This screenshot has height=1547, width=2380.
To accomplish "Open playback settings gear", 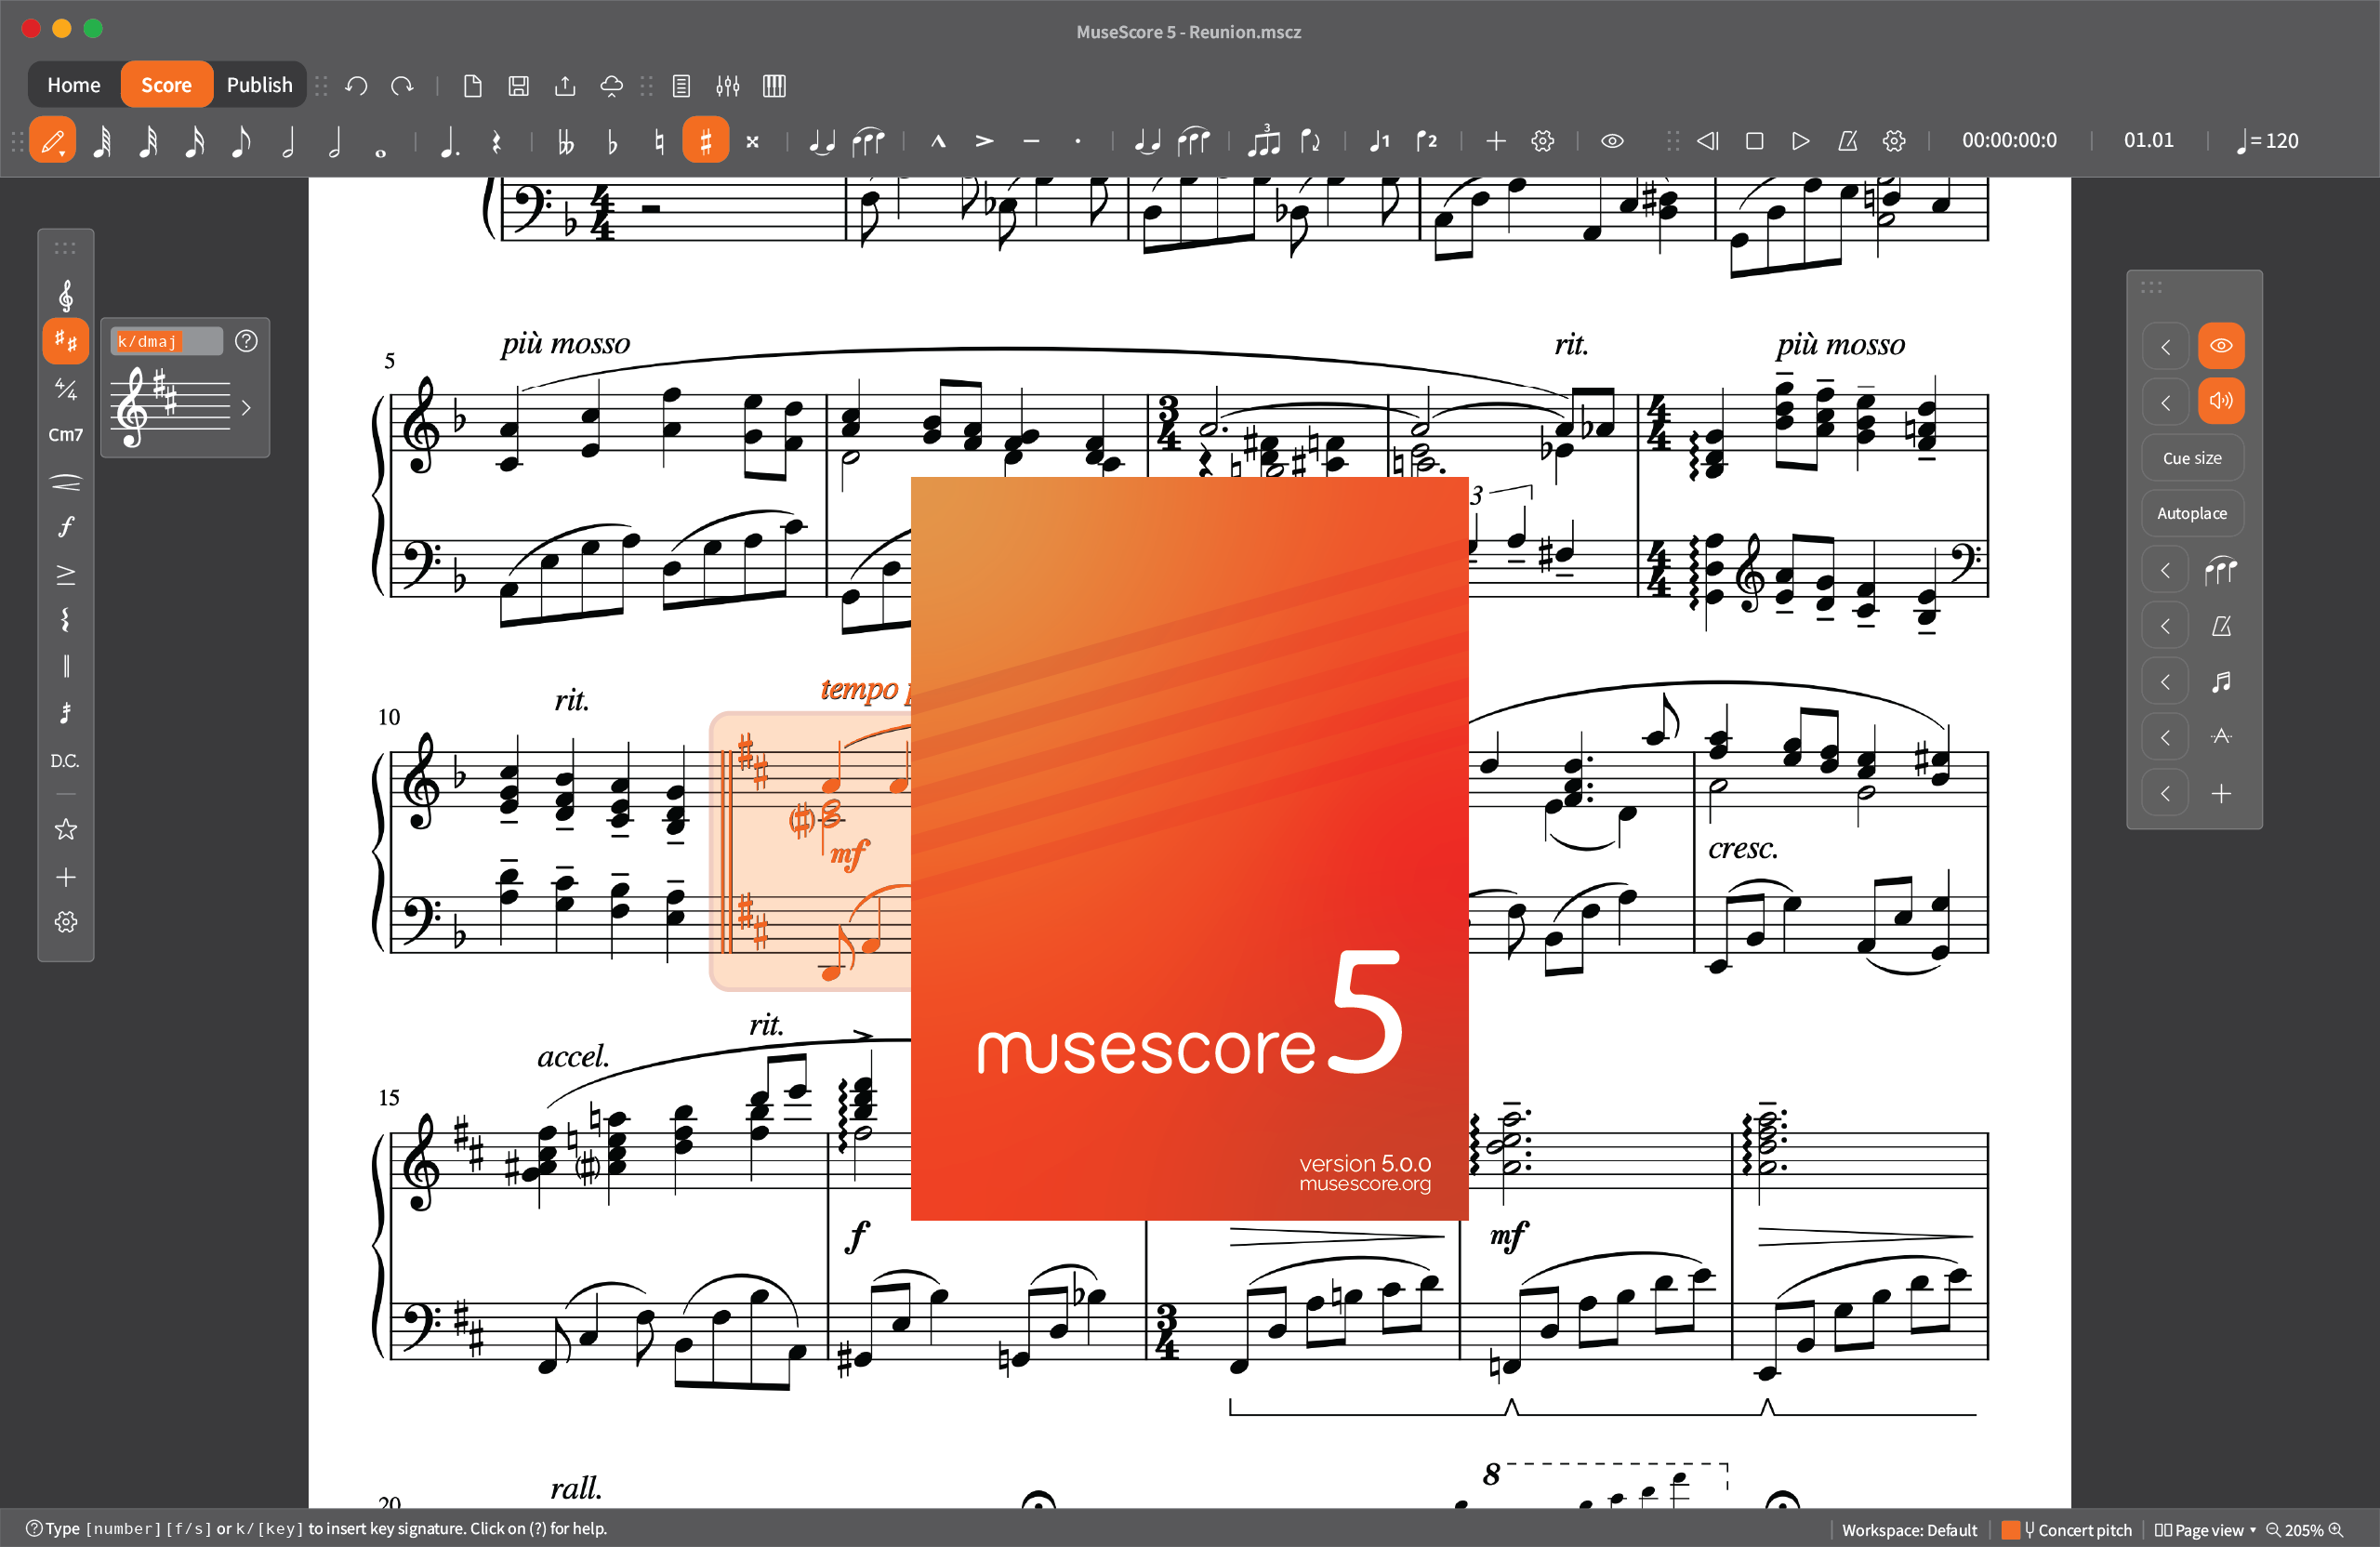I will pos(1894,141).
